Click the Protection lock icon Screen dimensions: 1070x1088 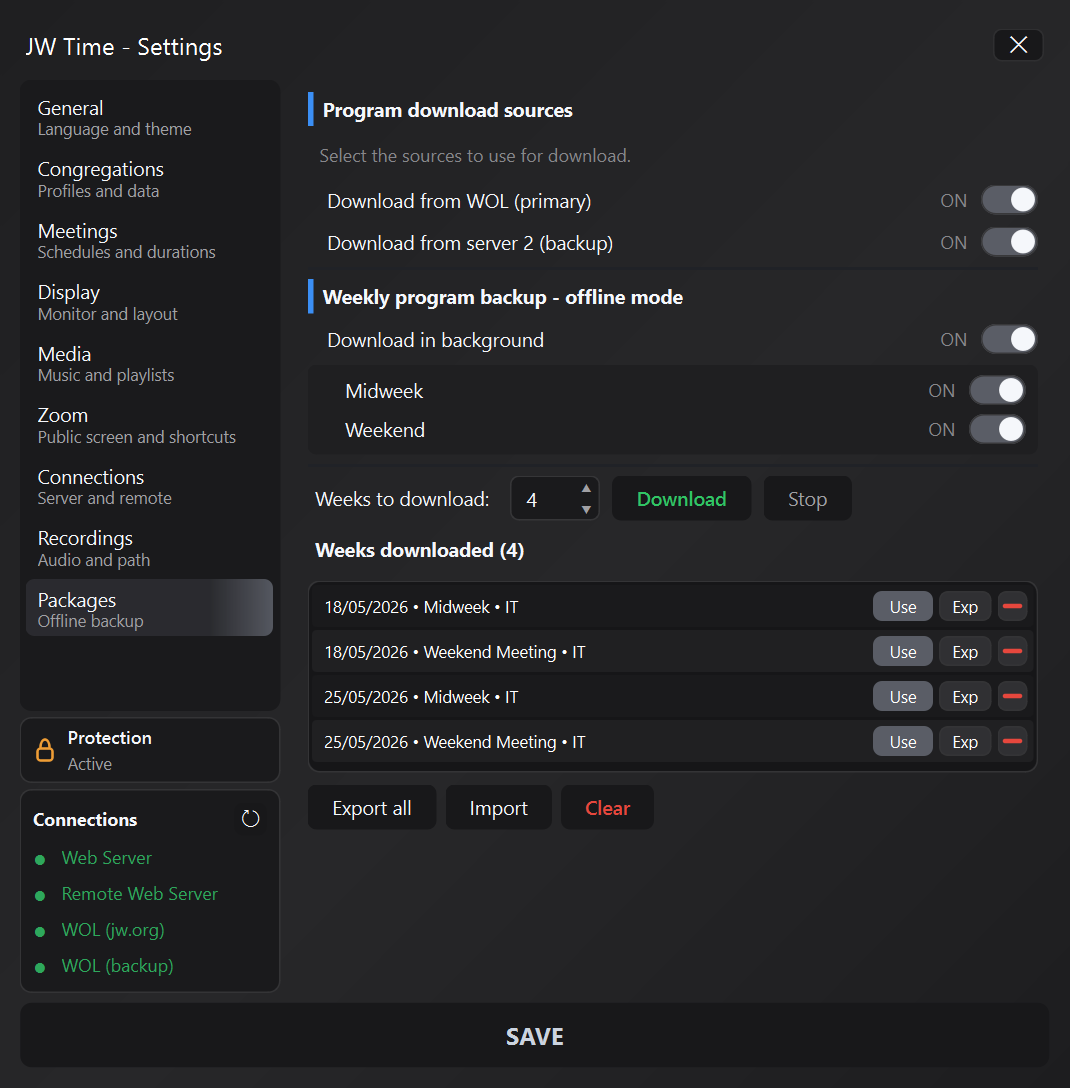(x=45, y=750)
